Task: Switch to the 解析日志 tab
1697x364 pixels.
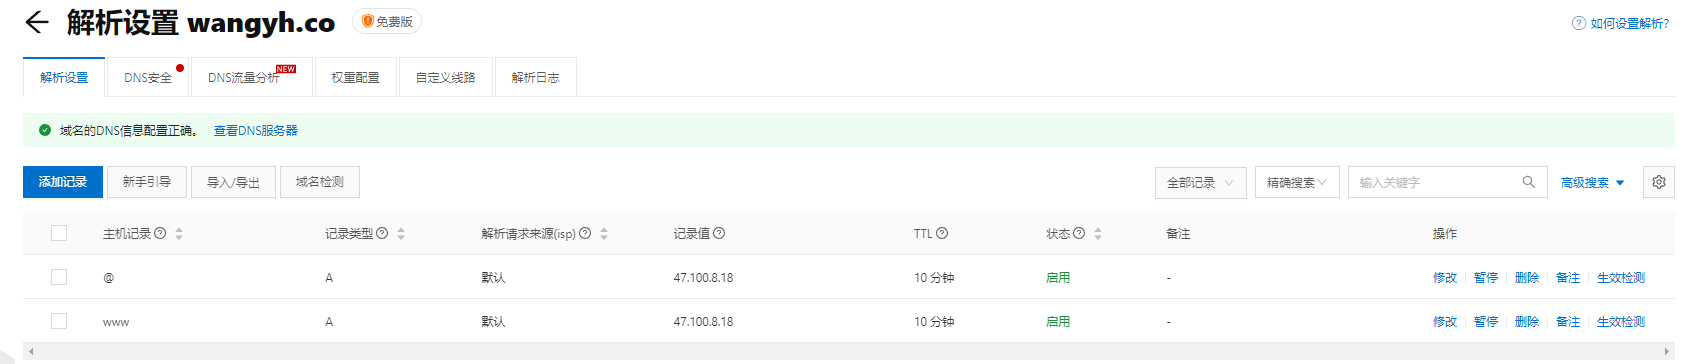Action: tap(536, 77)
